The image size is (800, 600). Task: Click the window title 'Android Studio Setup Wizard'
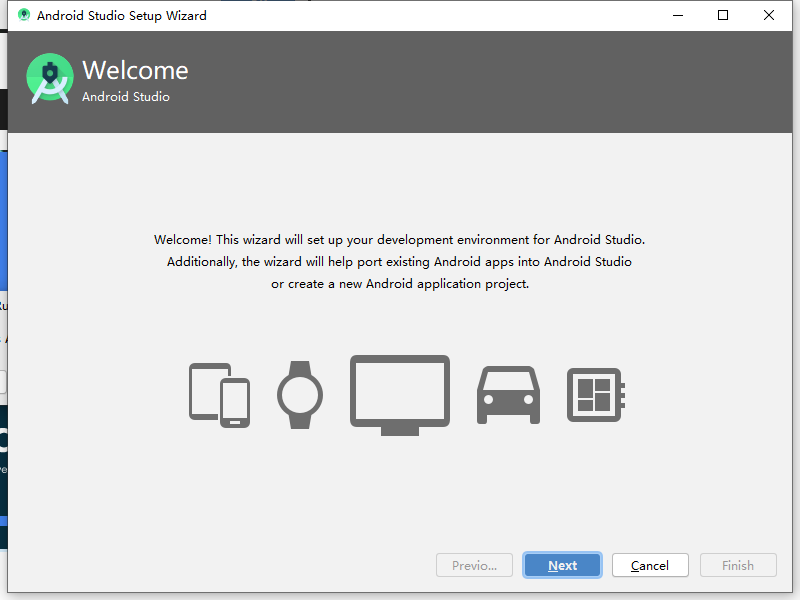tap(122, 15)
